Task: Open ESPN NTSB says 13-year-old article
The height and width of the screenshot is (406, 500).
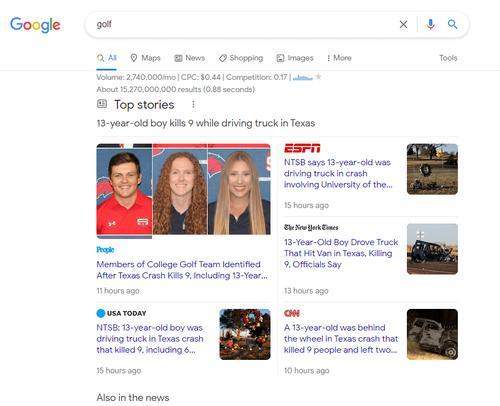Action: click(338, 173)
